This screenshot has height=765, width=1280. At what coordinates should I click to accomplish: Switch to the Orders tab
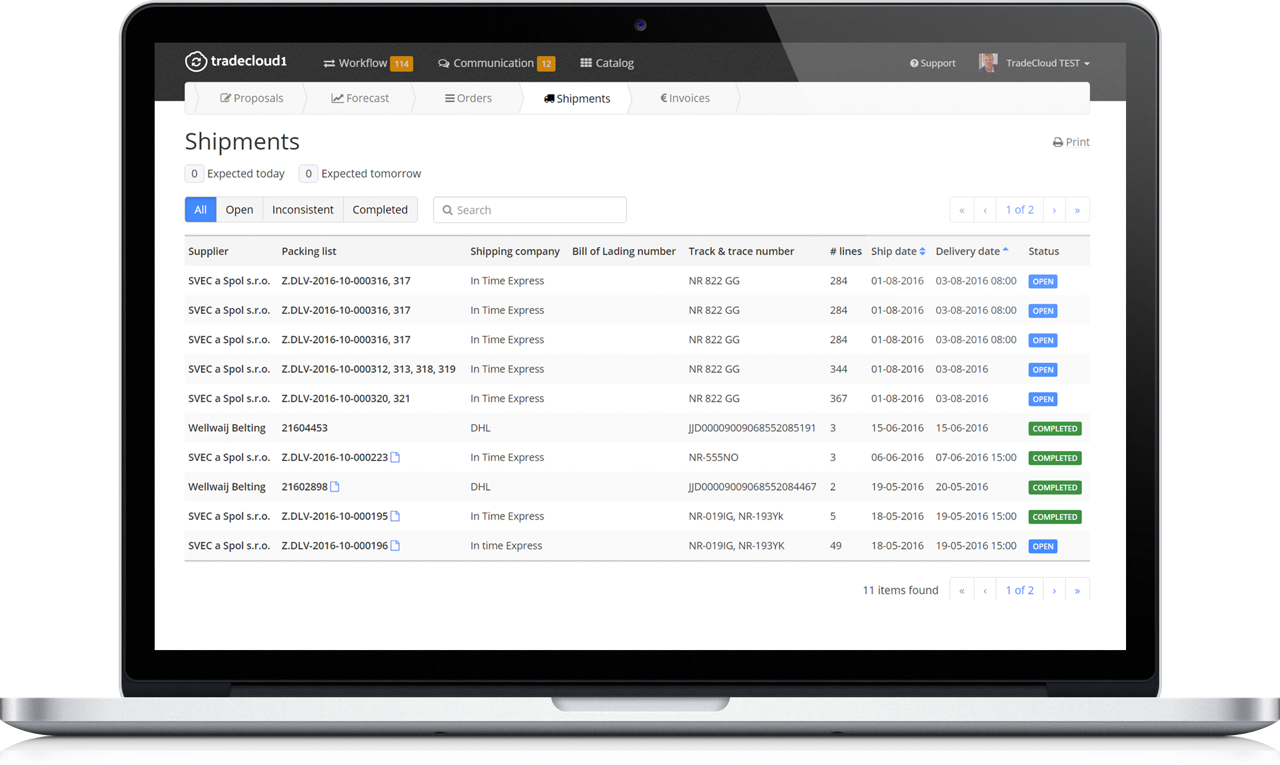(x=468, y=98)
